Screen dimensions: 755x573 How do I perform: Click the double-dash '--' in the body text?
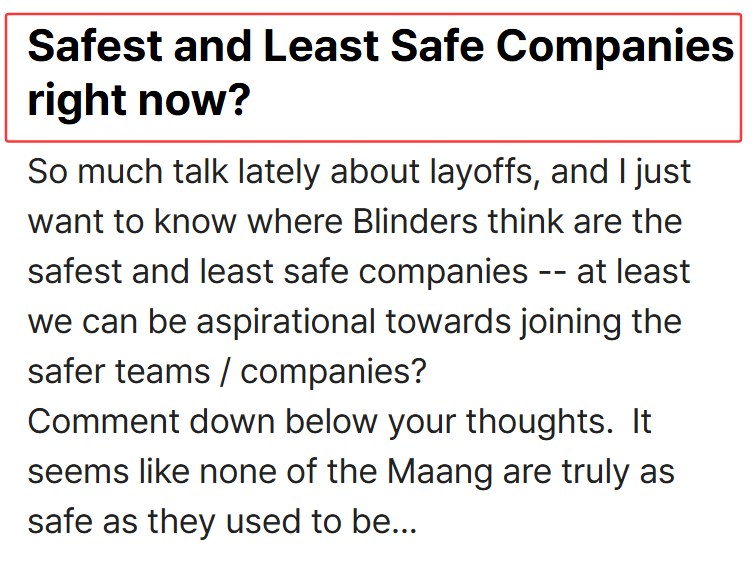pyautogui.click(x=552, y=273)
